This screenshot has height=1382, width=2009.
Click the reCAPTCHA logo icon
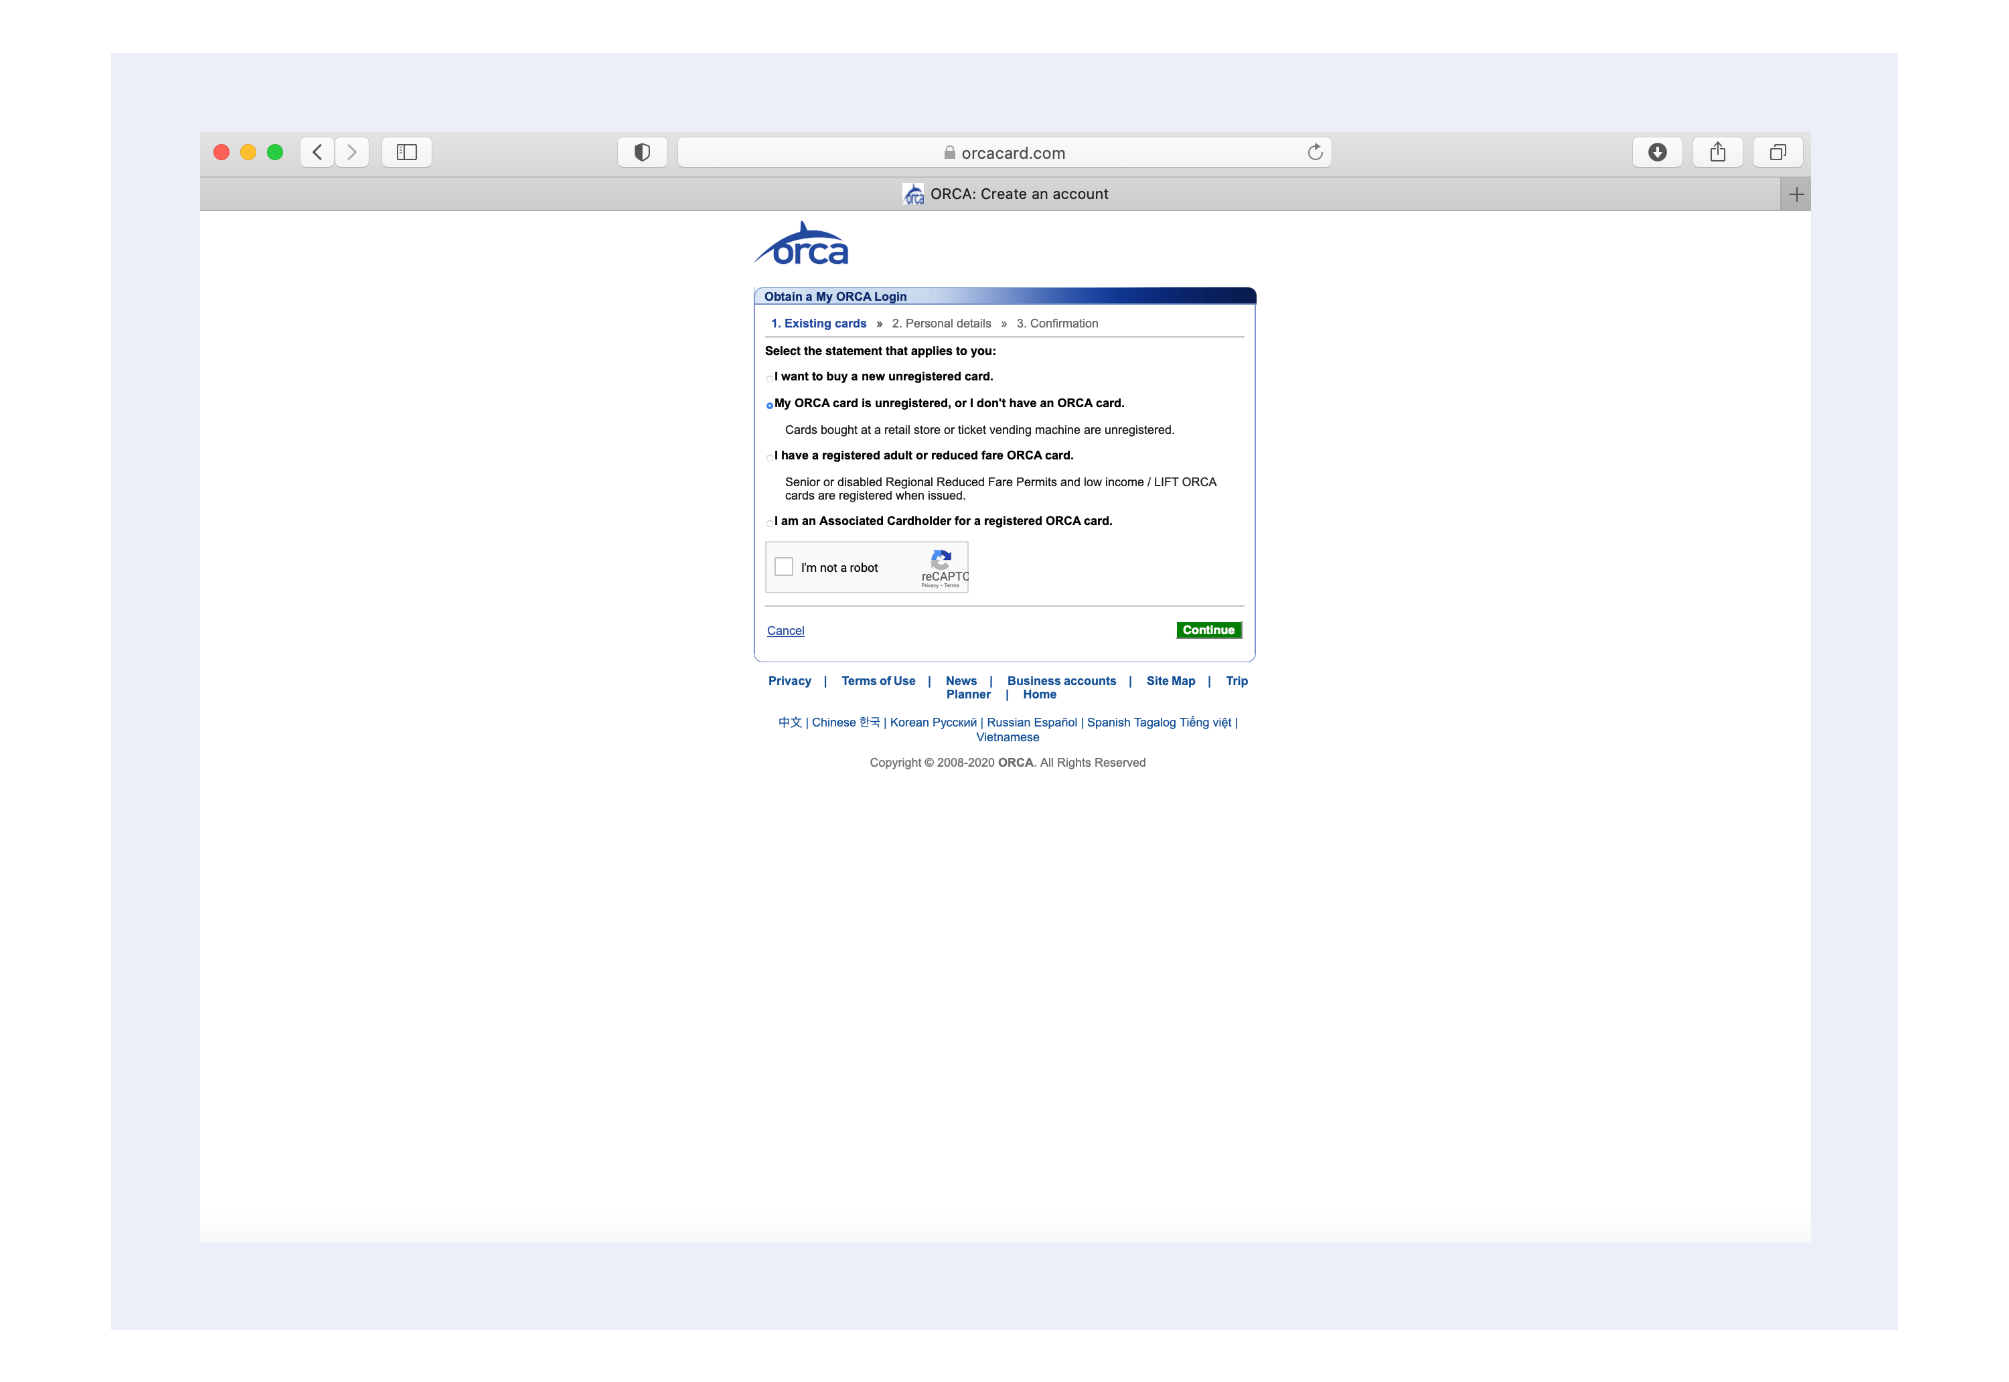pos(941,559)
